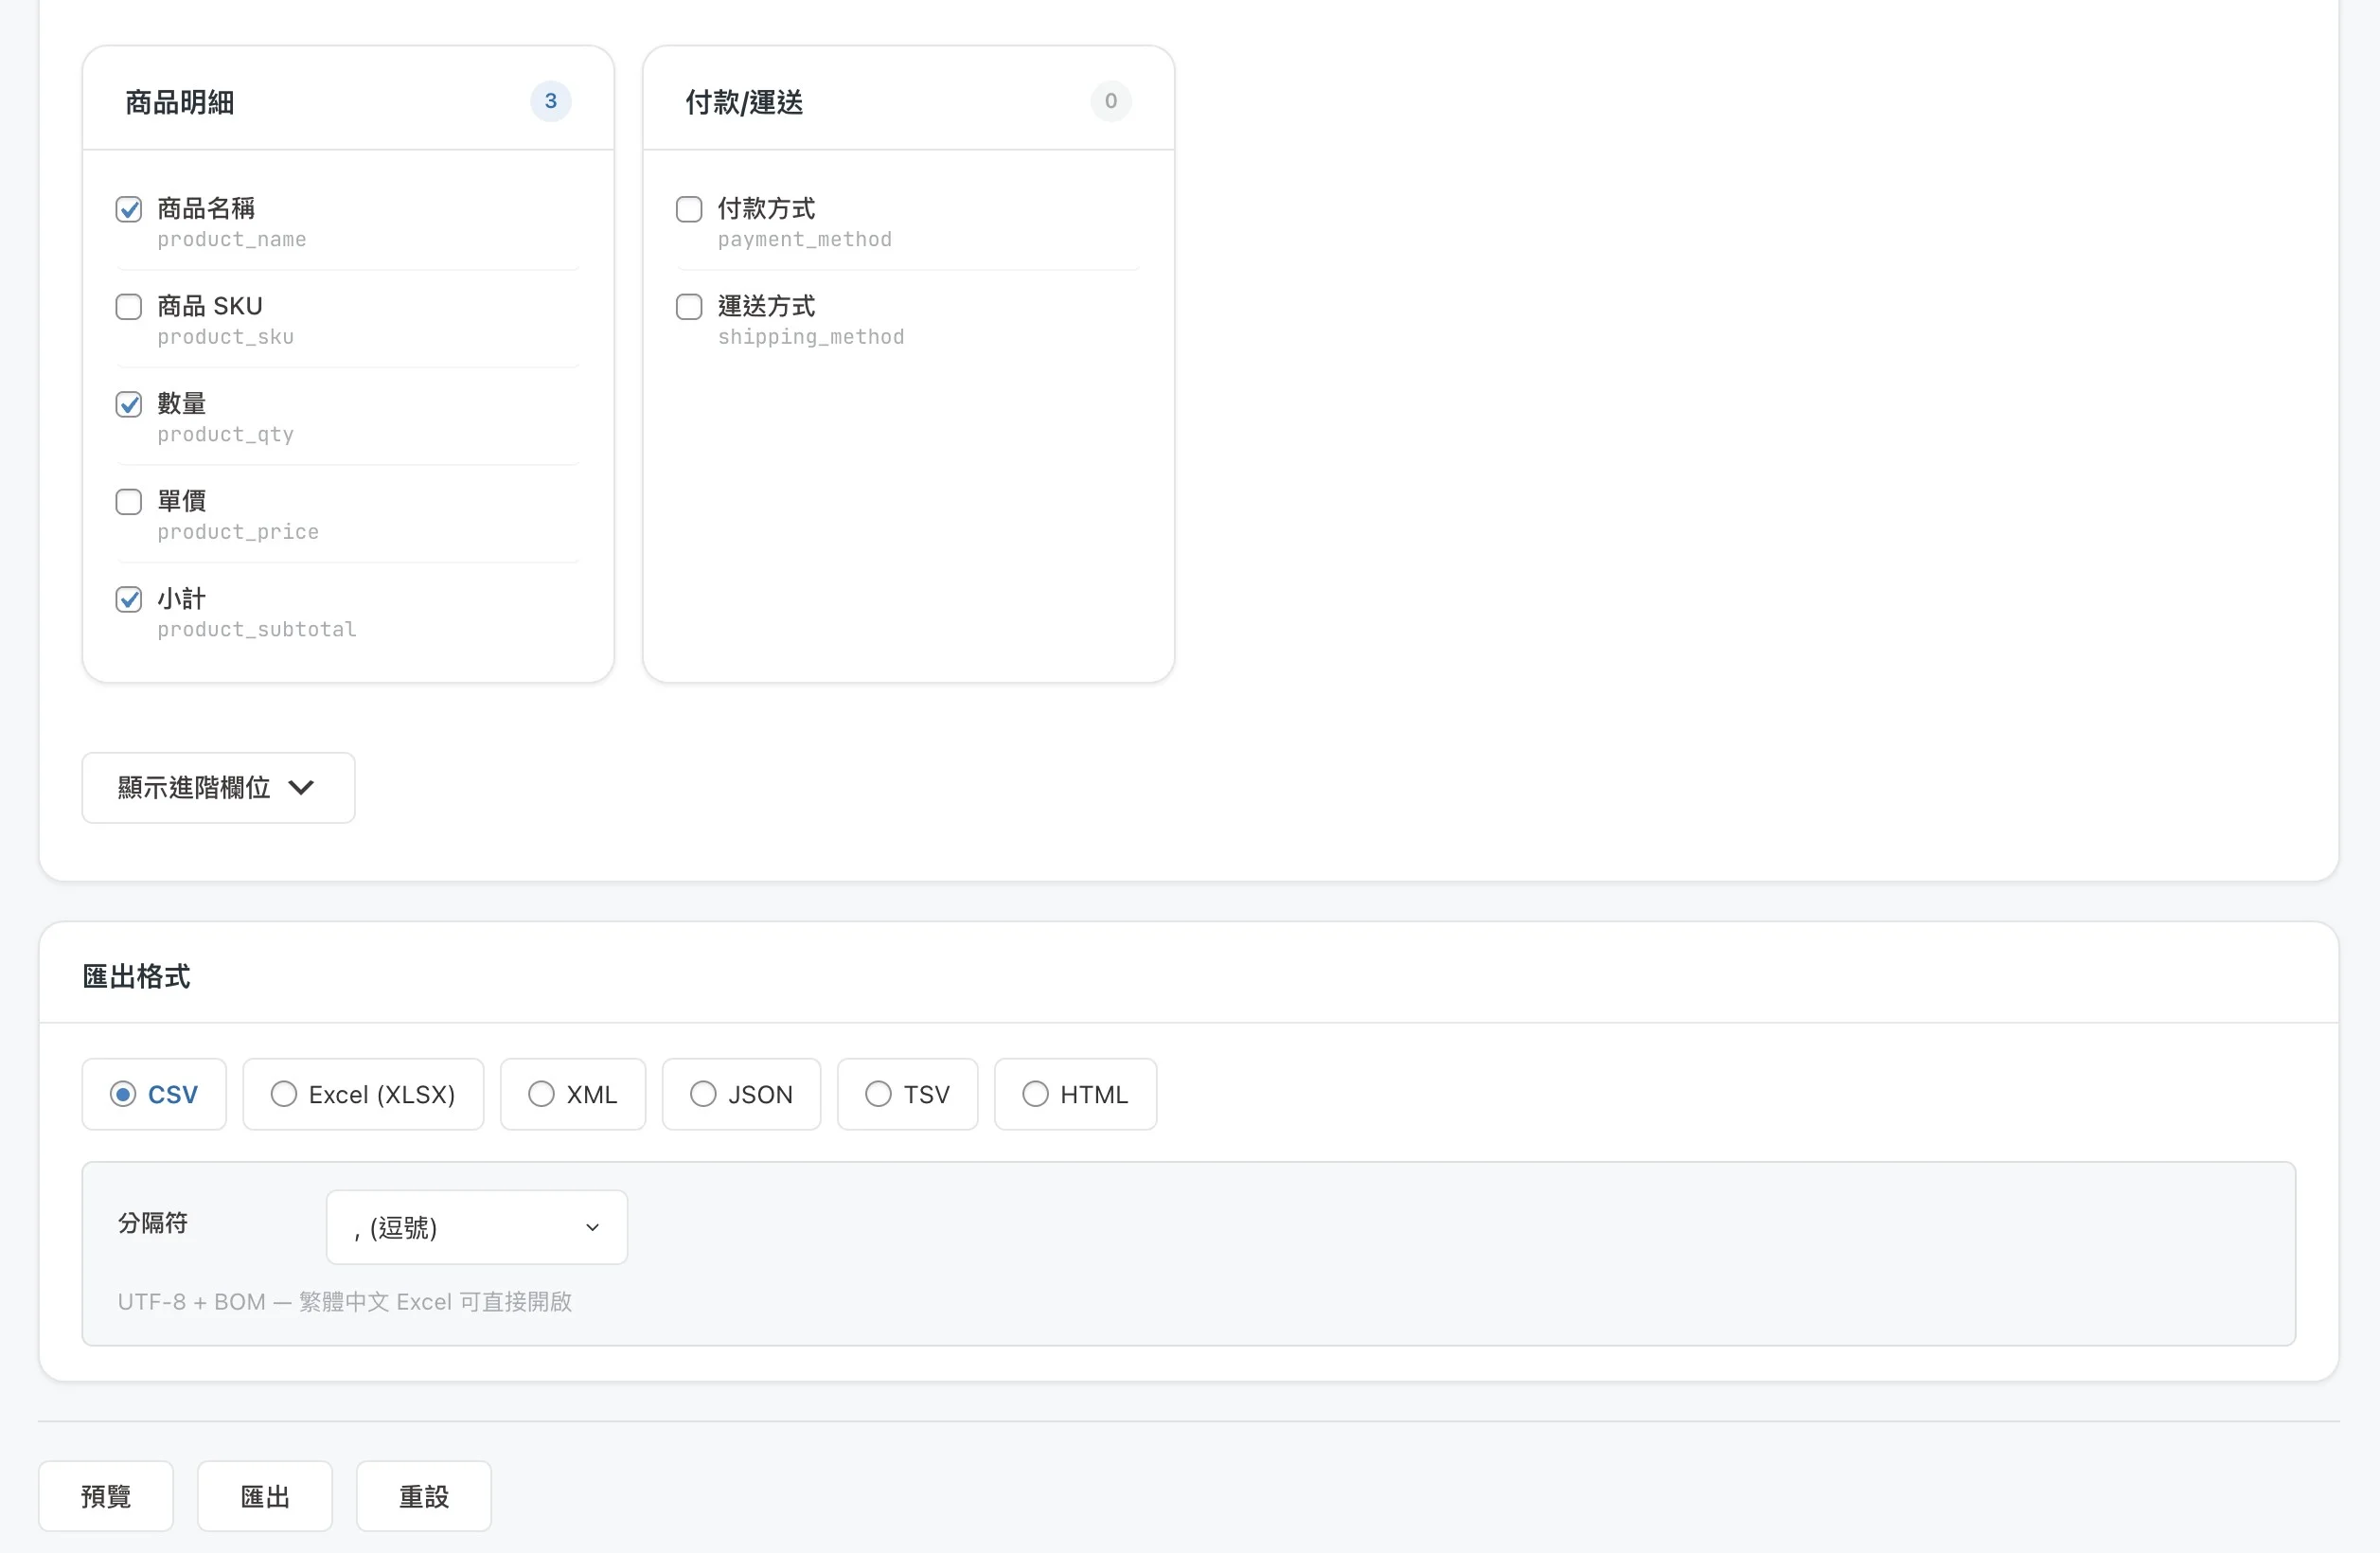The width and height of the screenshot is (2380, 1553).
Task: Uncheck the 小計 product_subtotal checkbox
Action: click(x=129, y=599)
